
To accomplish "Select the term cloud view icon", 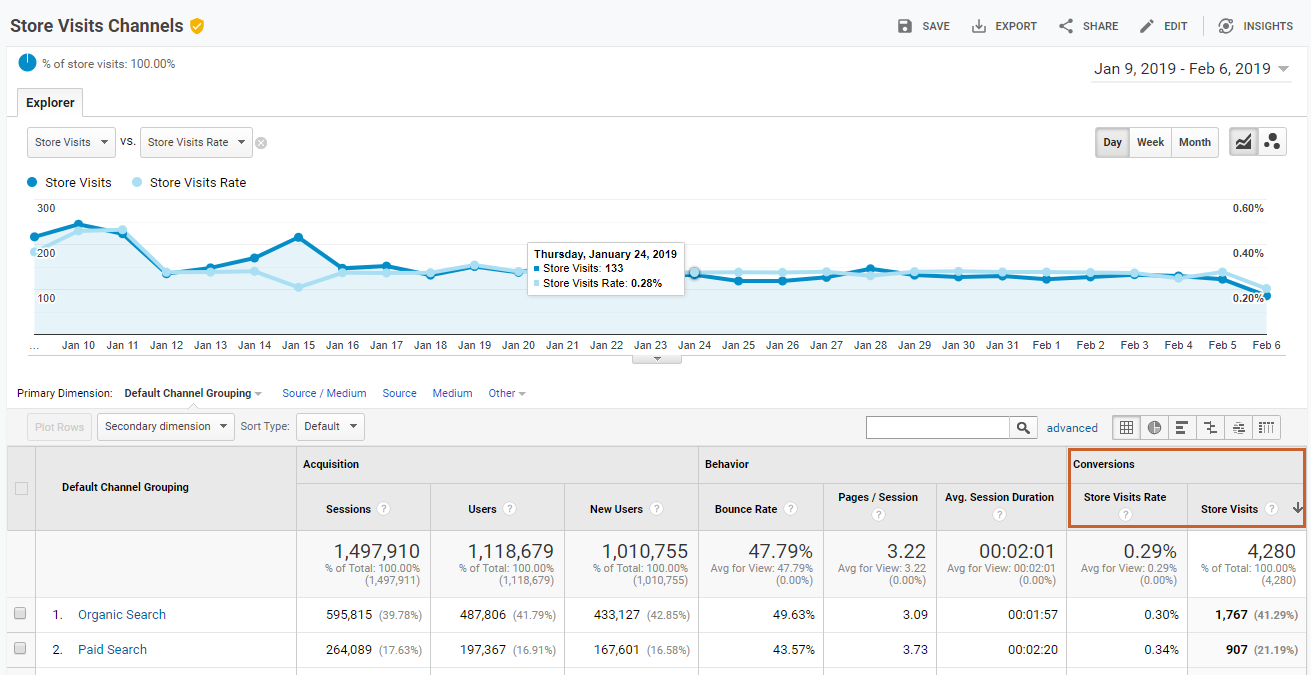I will tap(1238, 427).
